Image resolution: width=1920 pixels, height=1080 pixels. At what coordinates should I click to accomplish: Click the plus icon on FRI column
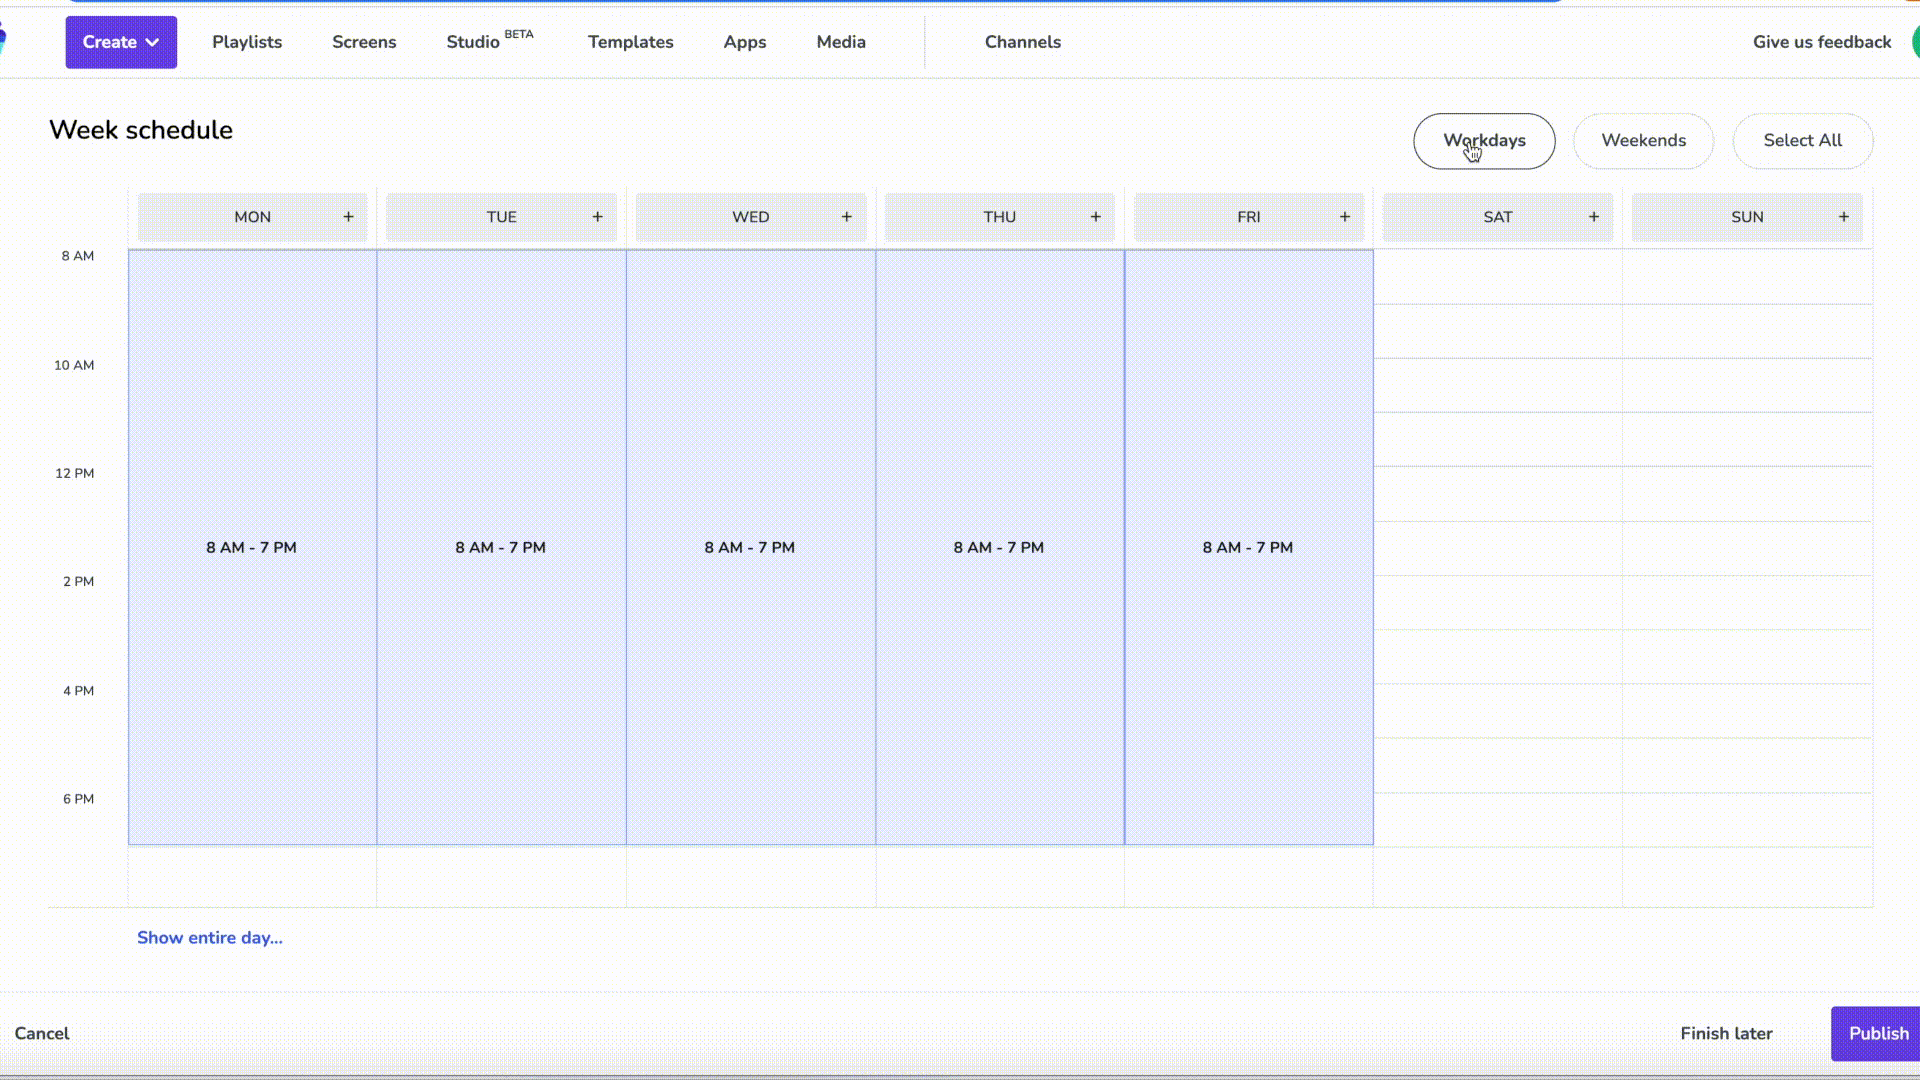click(x=1345, y=216)
